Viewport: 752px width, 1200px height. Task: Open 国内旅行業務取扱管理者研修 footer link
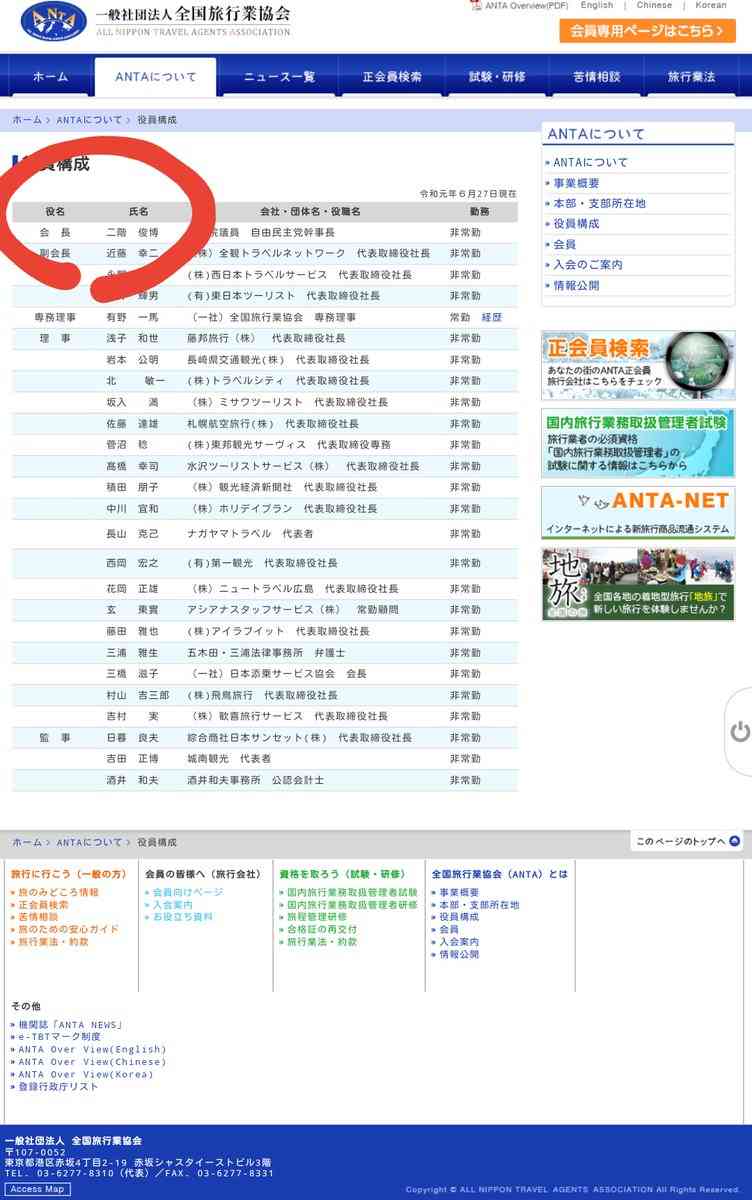pos(352,905)
